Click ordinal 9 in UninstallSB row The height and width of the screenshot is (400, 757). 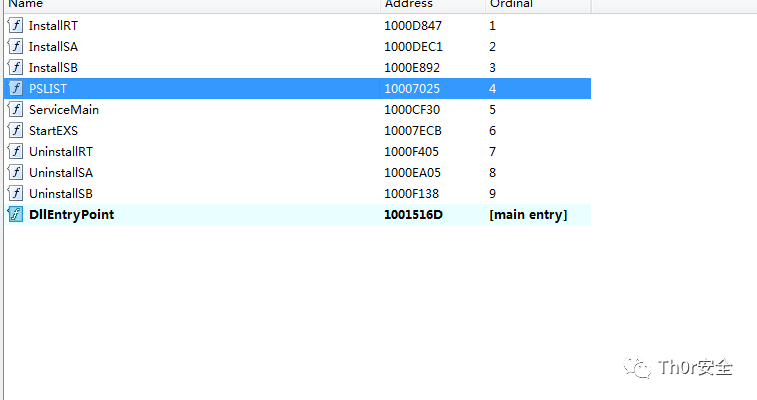click(492, 193)
